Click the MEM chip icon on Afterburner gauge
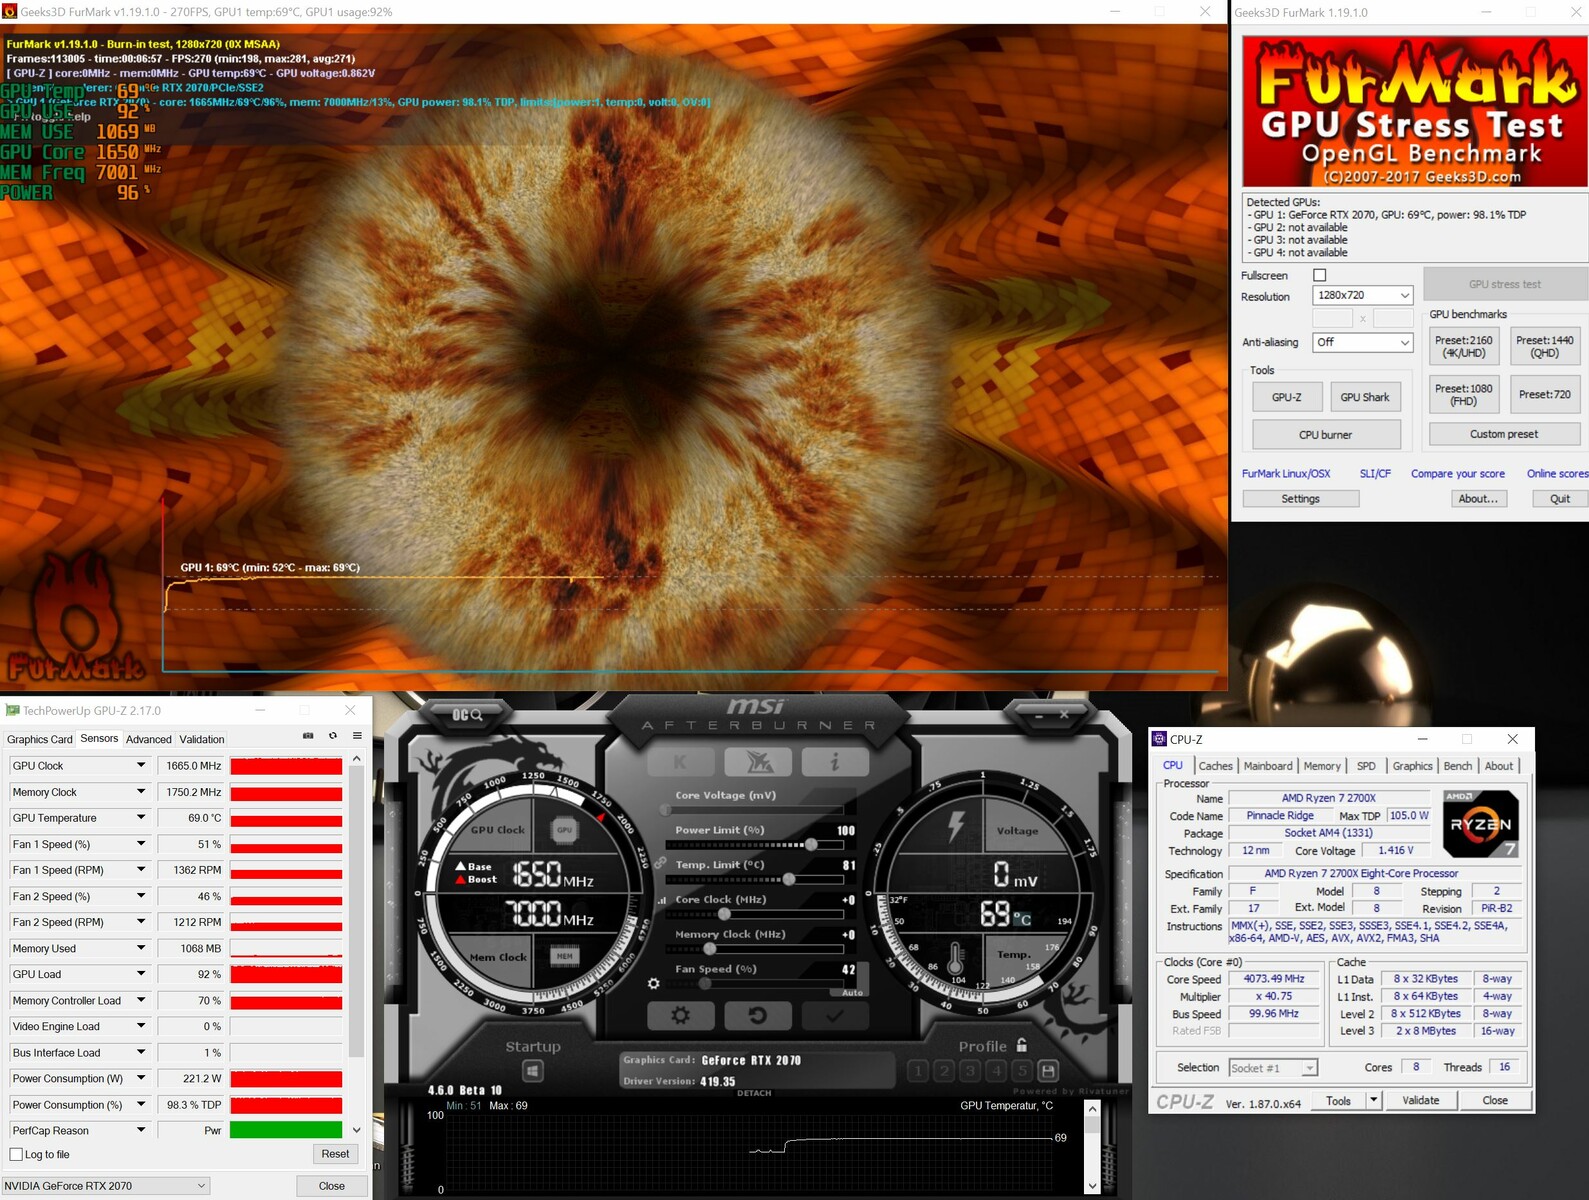1589x1200 pixels. click(565, 956)
